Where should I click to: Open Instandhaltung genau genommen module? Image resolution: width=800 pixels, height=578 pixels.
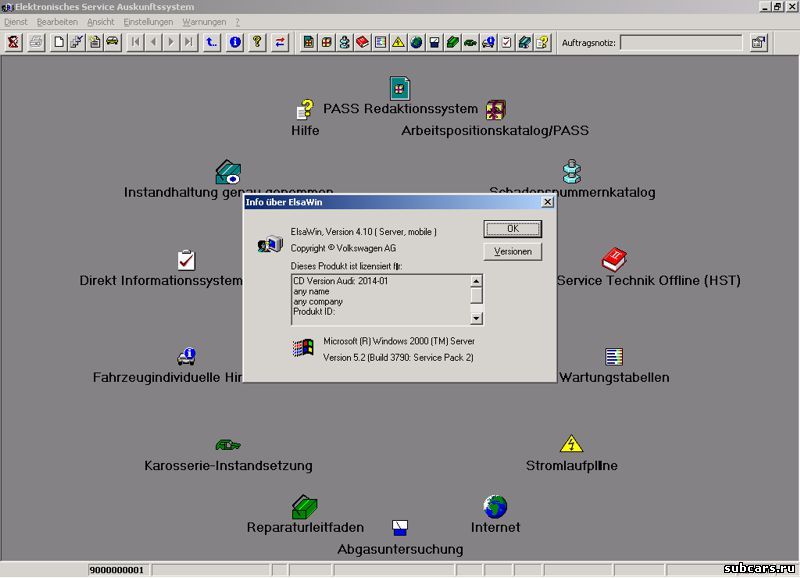coord(228,179)
